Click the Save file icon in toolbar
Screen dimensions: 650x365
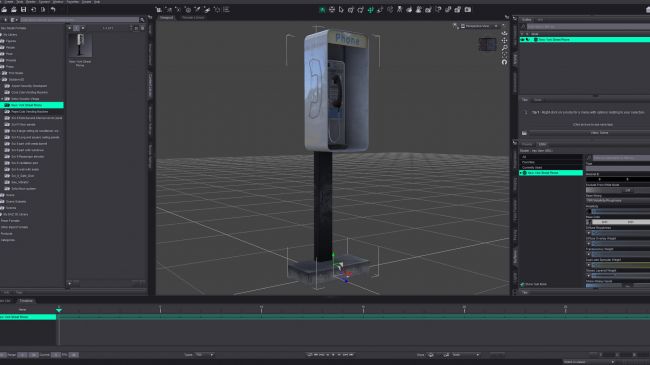(x=24, y=10)
